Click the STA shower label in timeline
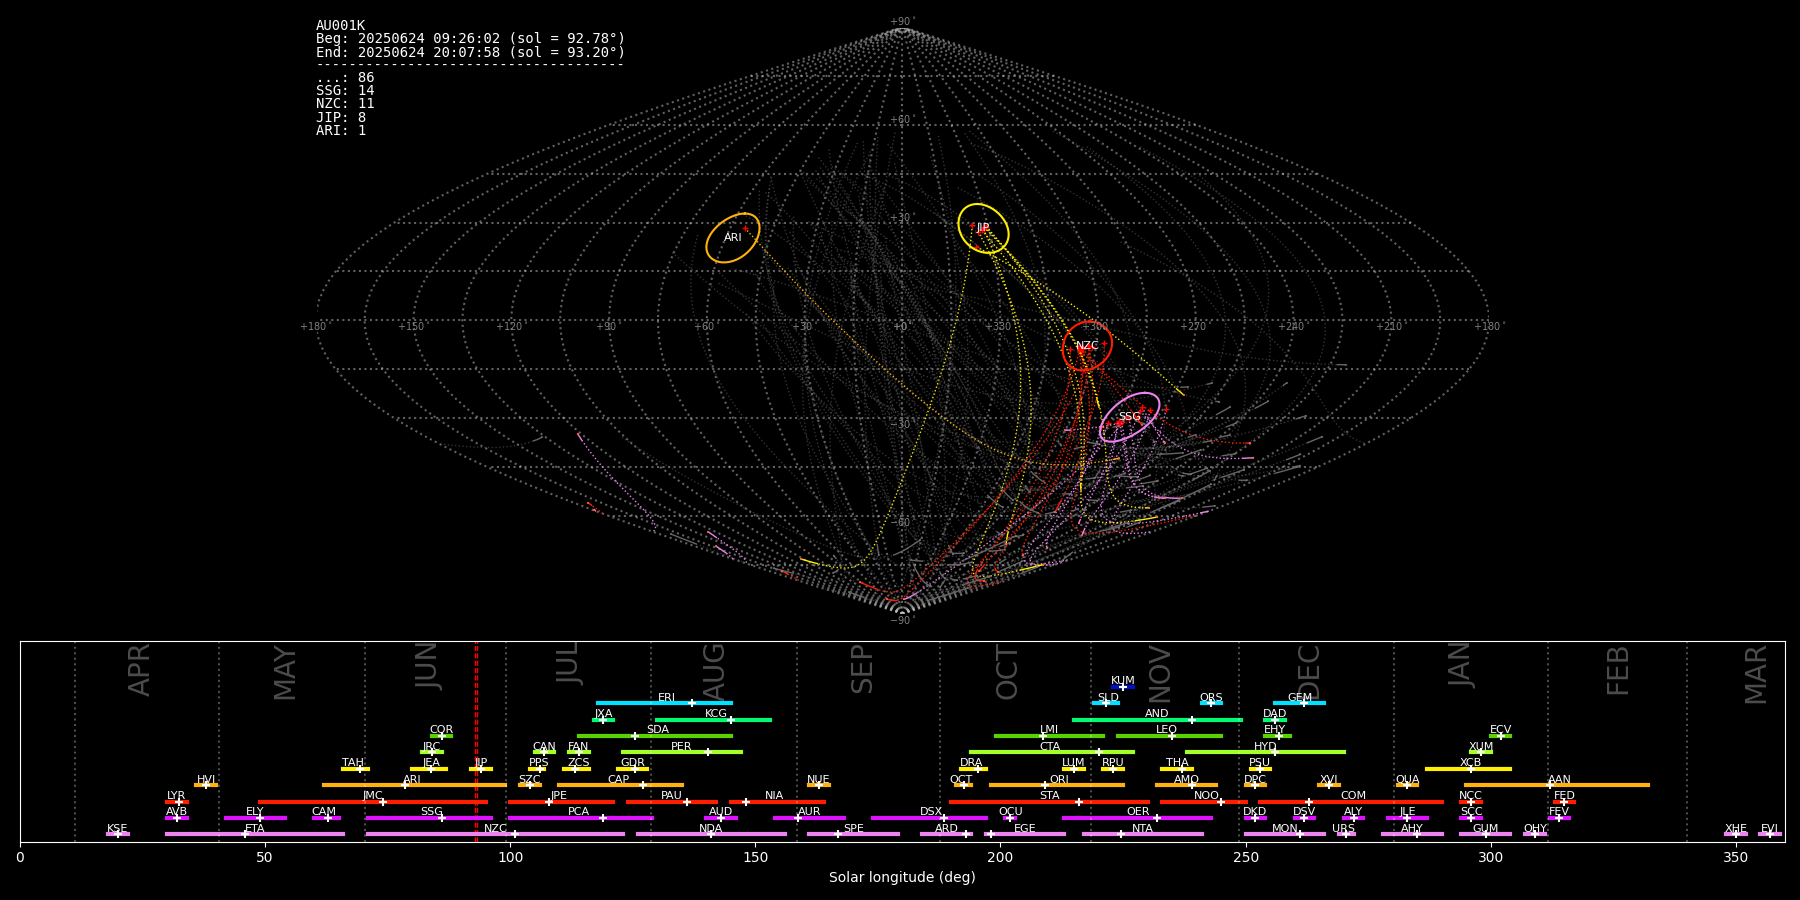The width and height of the screenshot is (1800, 900). point(1050,796)
